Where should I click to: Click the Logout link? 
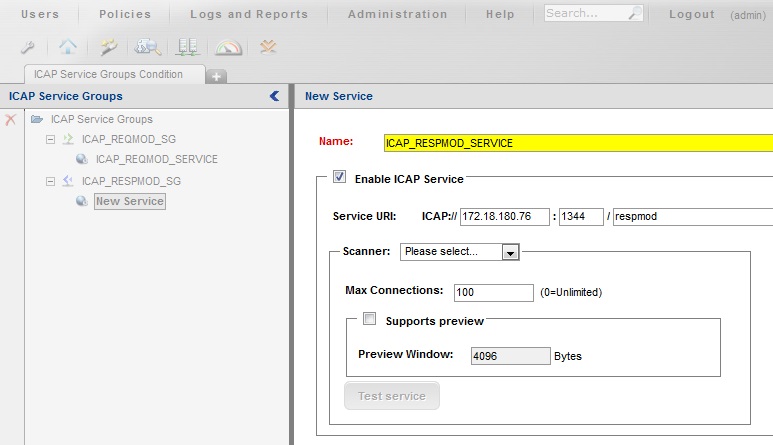tap(691, 14)
